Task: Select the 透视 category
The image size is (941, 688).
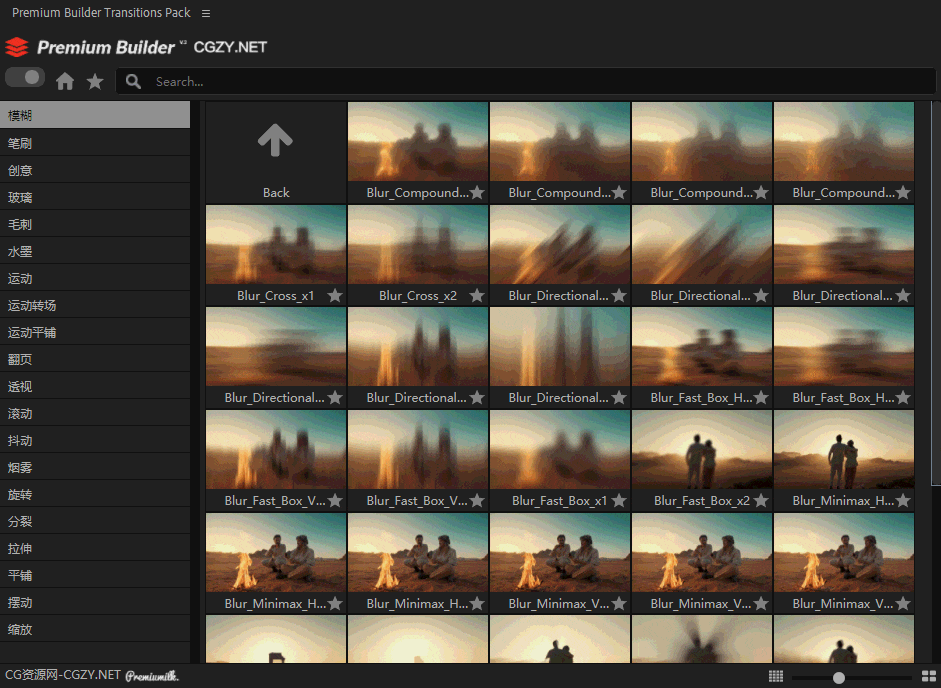Action: (x=95, y=386)
